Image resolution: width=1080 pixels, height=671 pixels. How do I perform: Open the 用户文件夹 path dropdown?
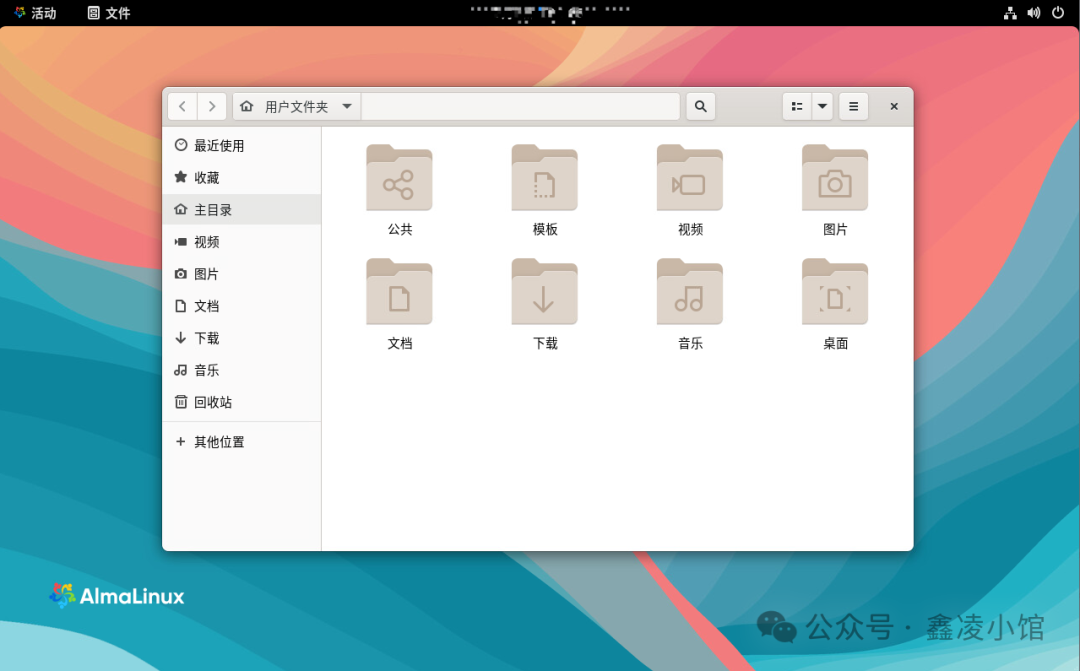[346, 106]
